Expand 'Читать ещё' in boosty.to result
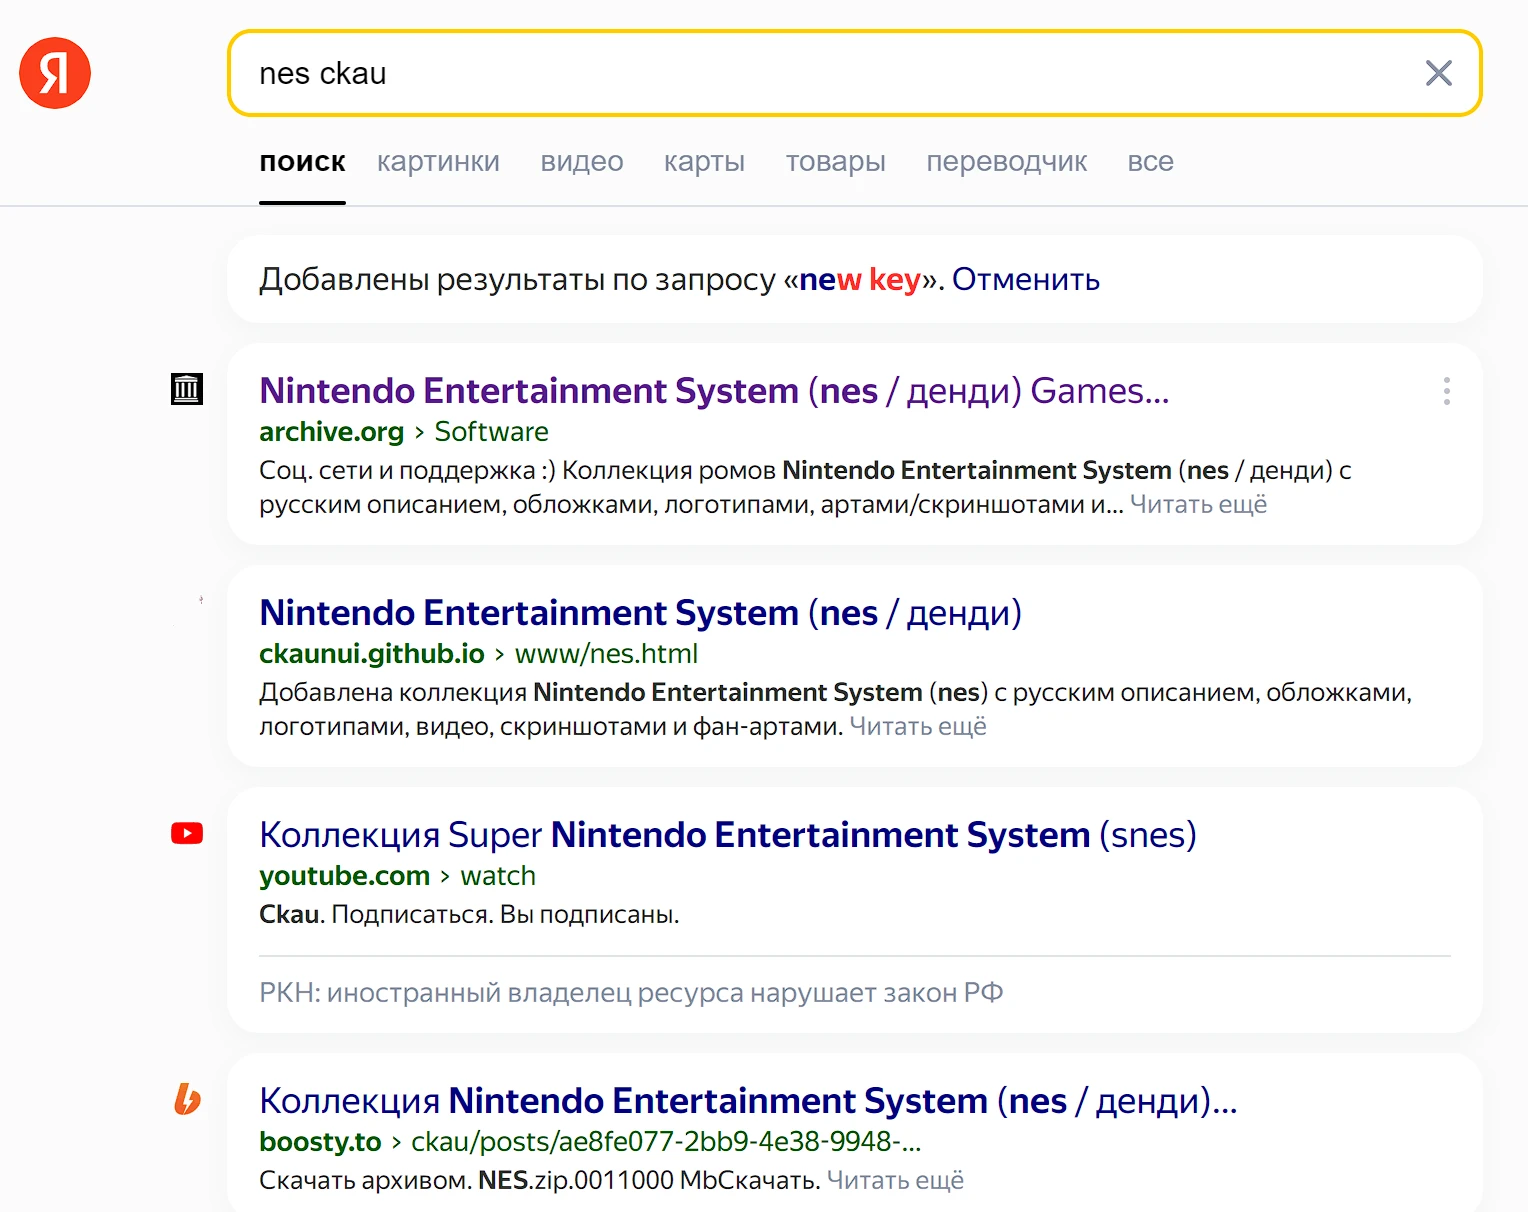The height and width of the screenshot is (1212, 1528). tap(895, 1181)
